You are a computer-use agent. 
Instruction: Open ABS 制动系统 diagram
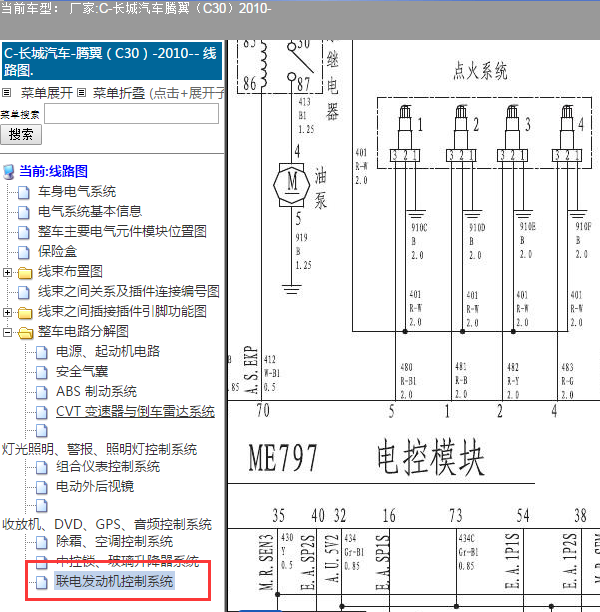coord(96,391)
